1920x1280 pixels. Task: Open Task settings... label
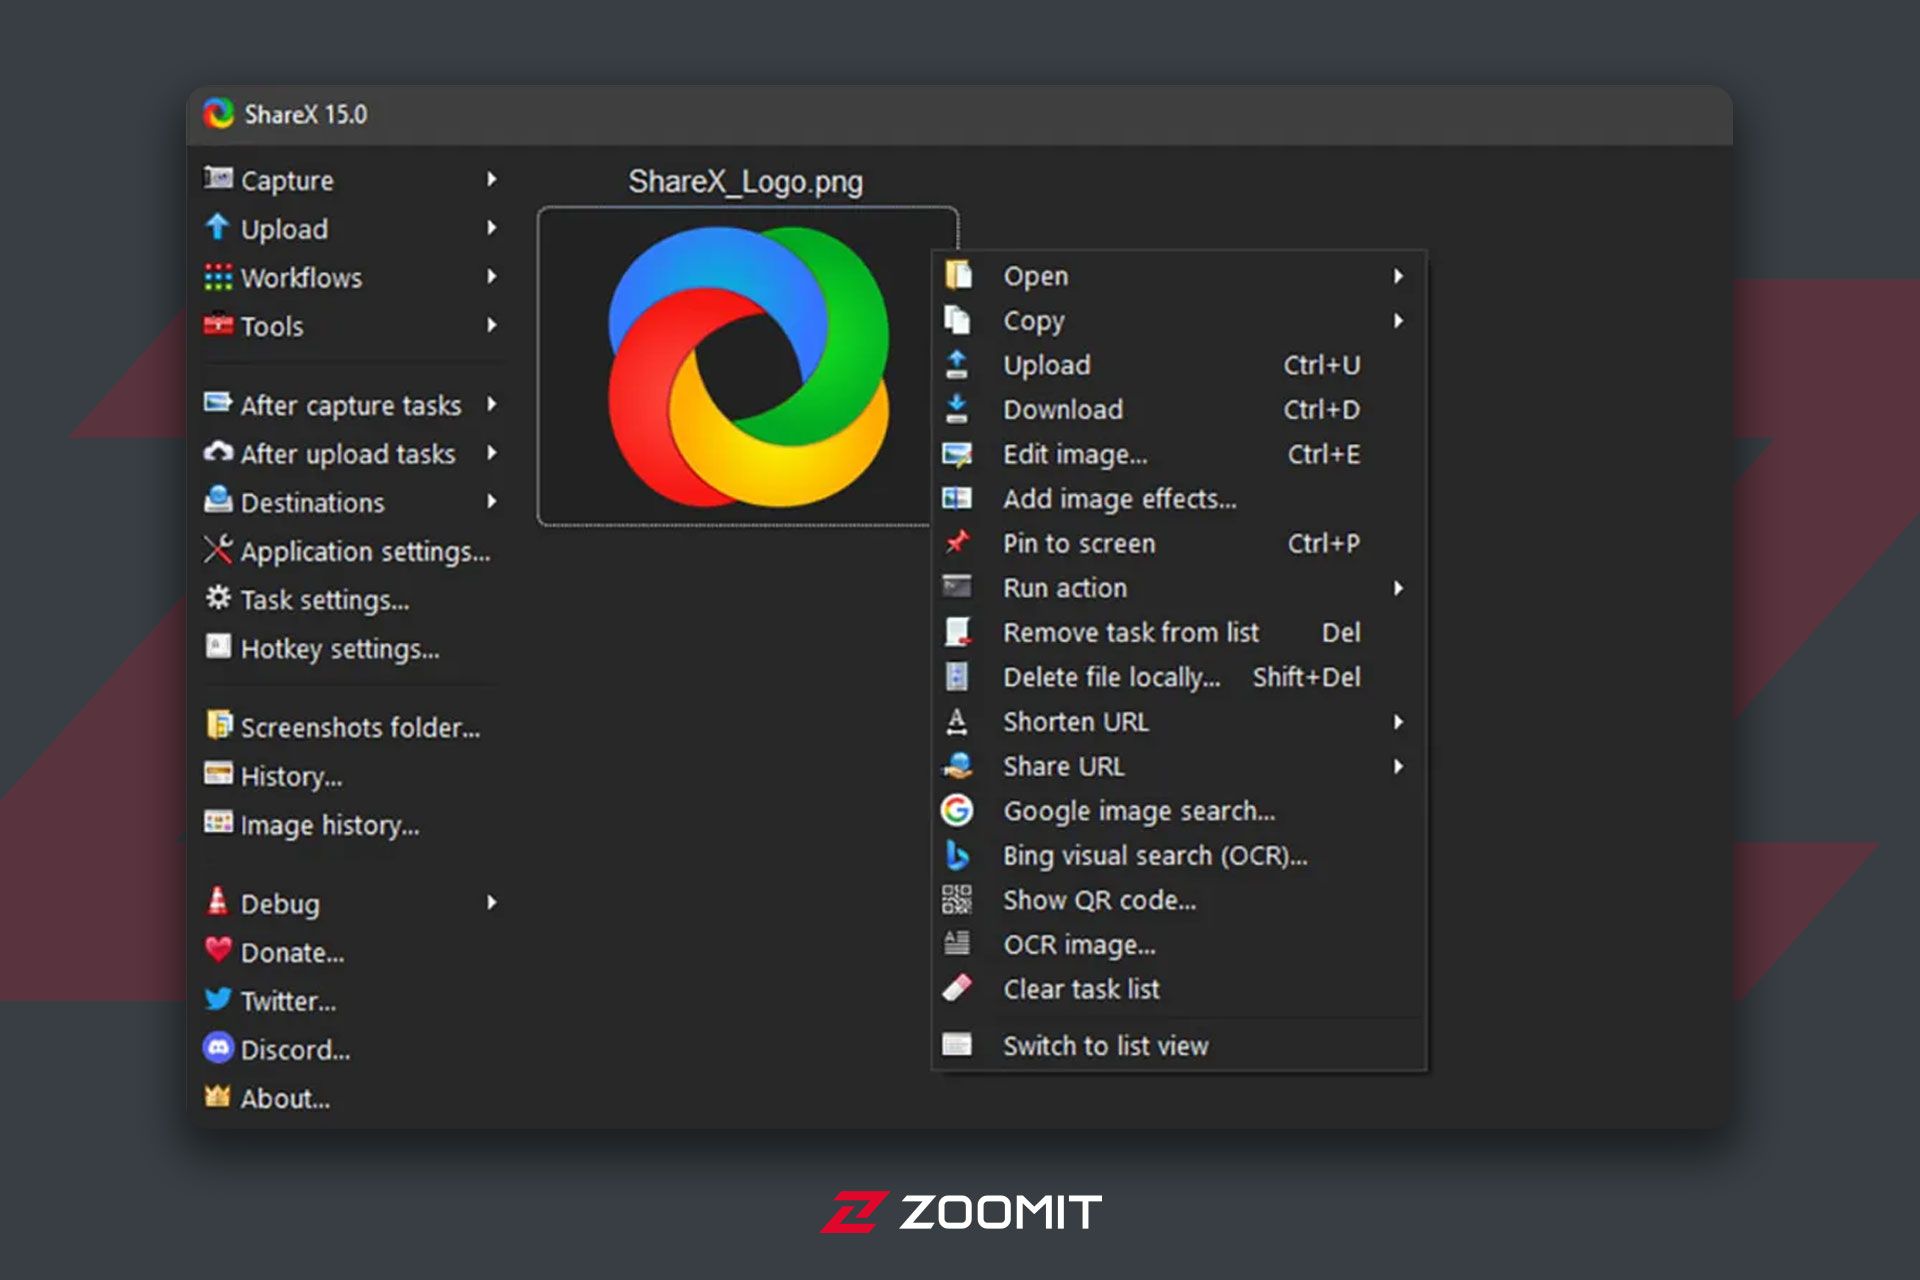(325, 600)
